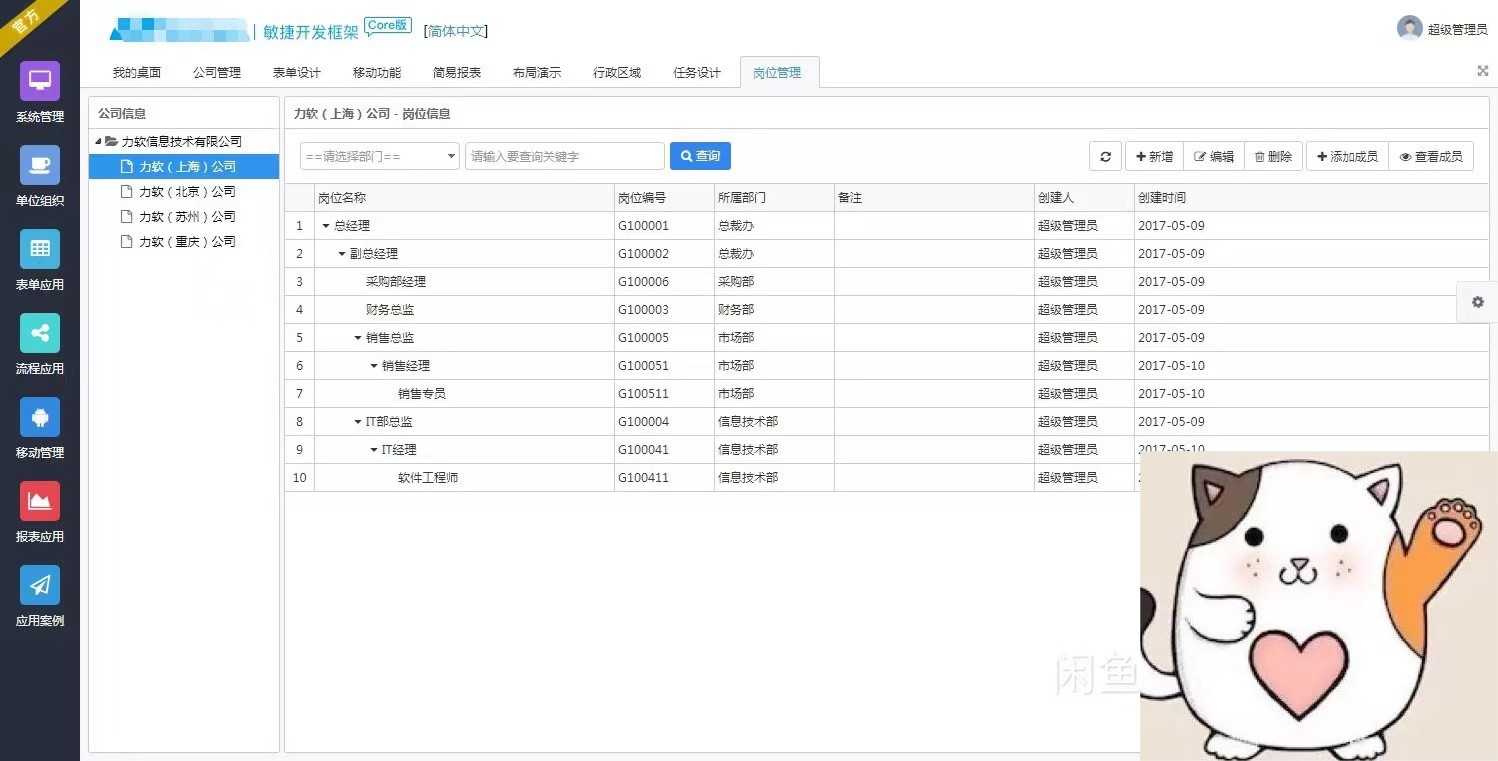Click 备注 column header
This screenshot has width=1498, height=761.
(x=934, y=198)
